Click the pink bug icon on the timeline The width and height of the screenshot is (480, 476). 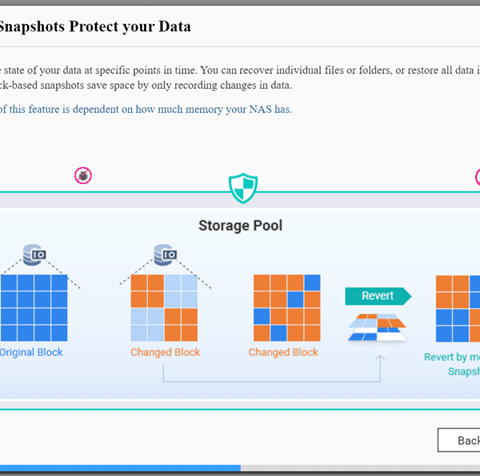coord(83,176)
